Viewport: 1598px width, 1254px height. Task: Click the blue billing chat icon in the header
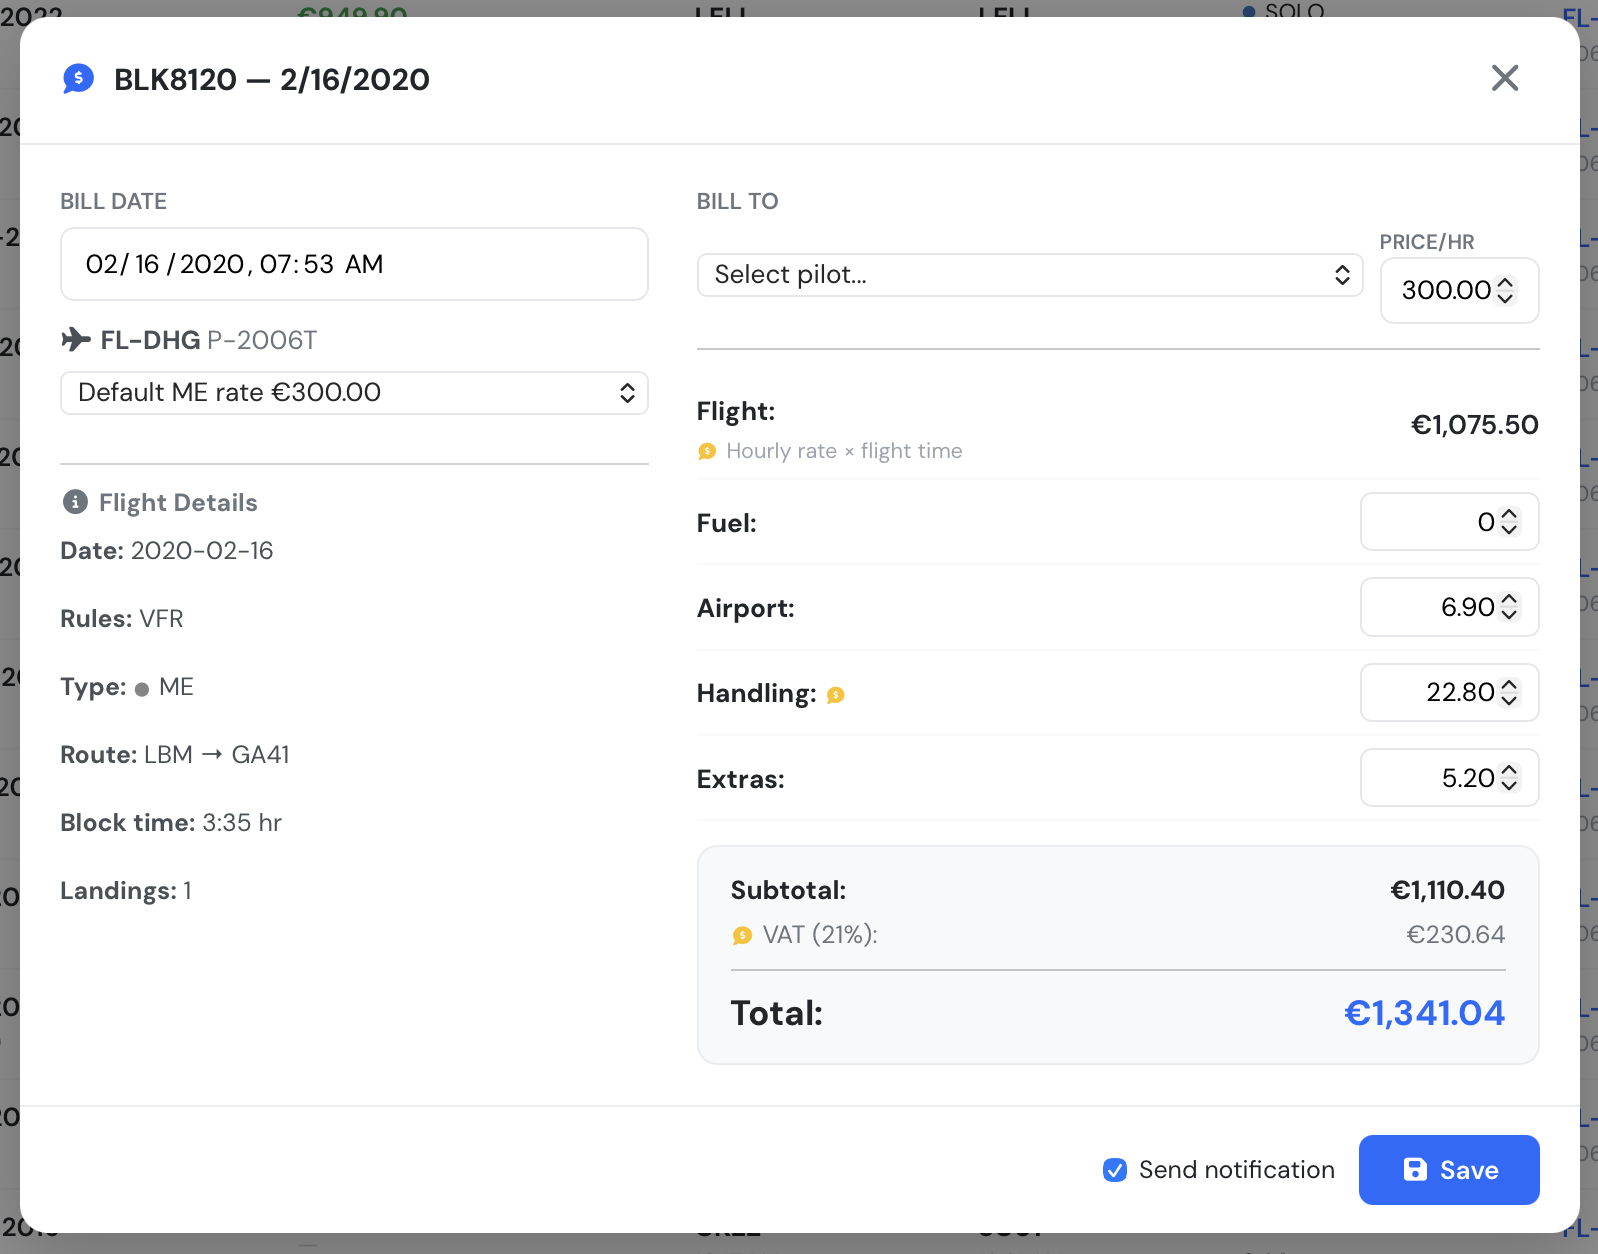78,78
